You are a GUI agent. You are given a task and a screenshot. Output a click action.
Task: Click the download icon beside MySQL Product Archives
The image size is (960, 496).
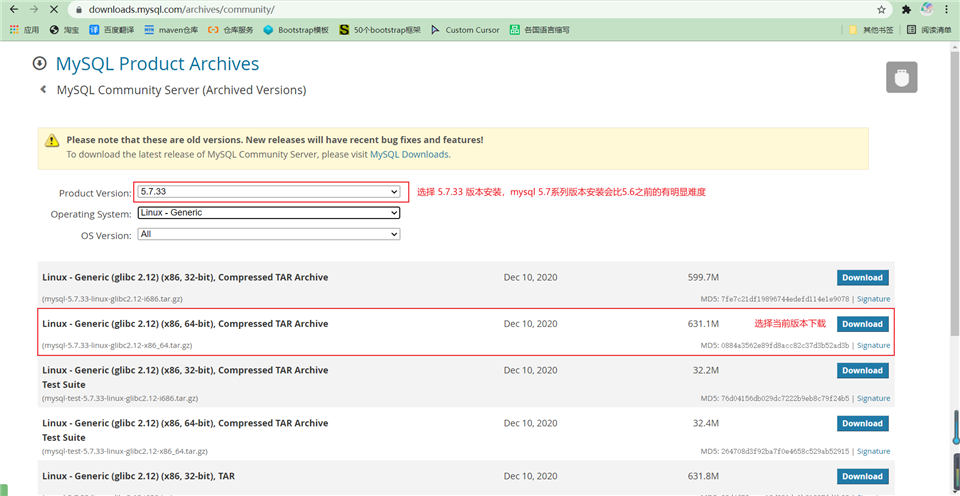(39, 63)
